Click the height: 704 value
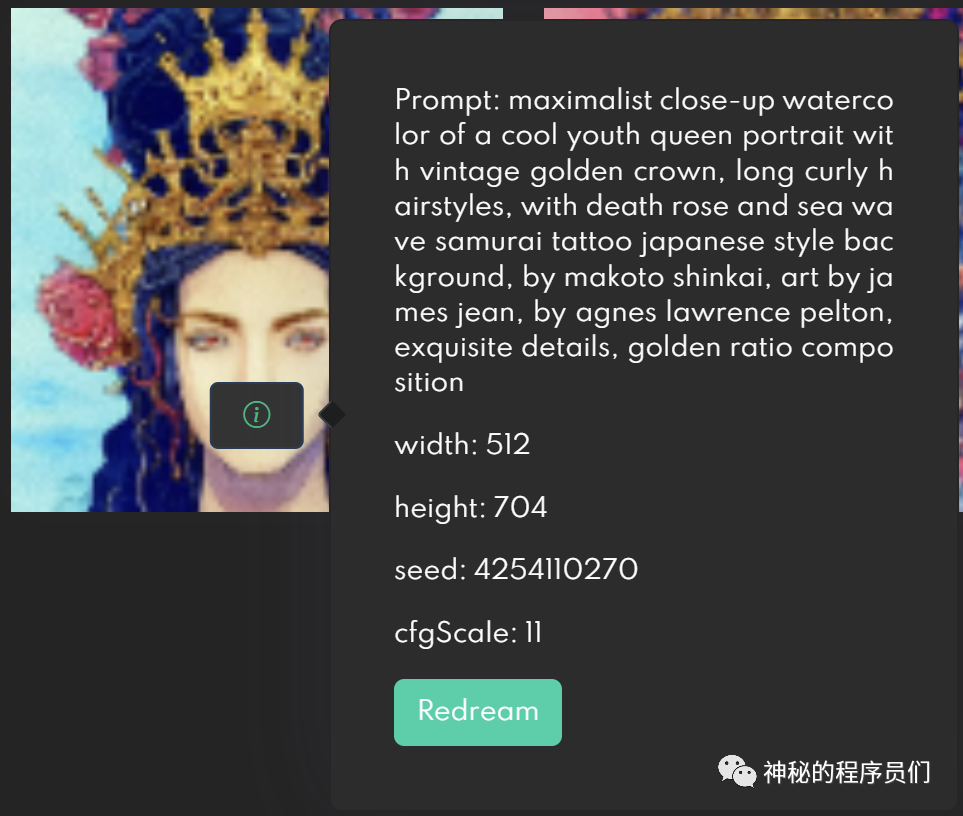 pyautogui.click(x=470, y=507)
